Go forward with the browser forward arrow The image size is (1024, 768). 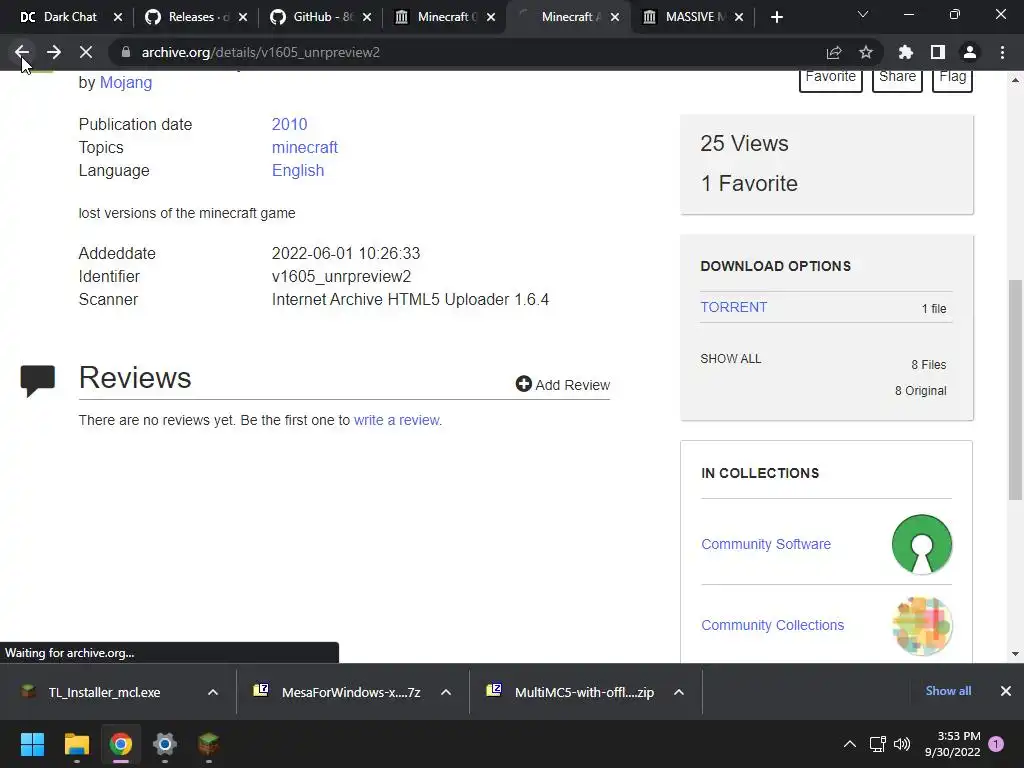54,52
